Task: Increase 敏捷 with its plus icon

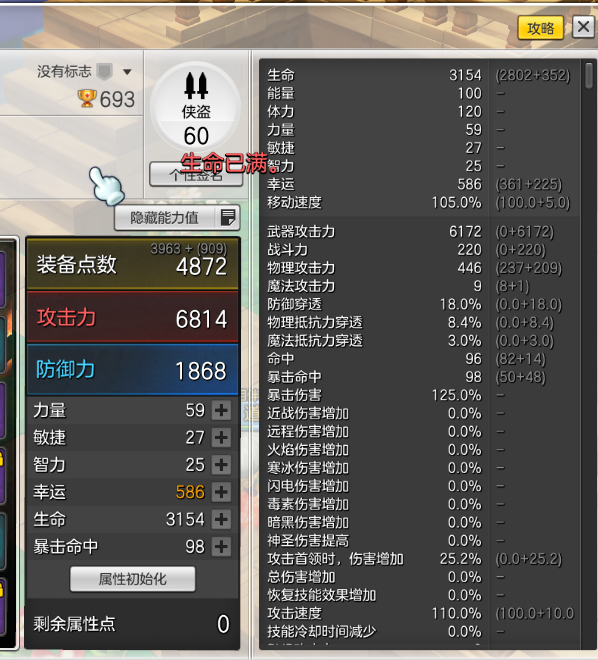Action: (221, 438)
